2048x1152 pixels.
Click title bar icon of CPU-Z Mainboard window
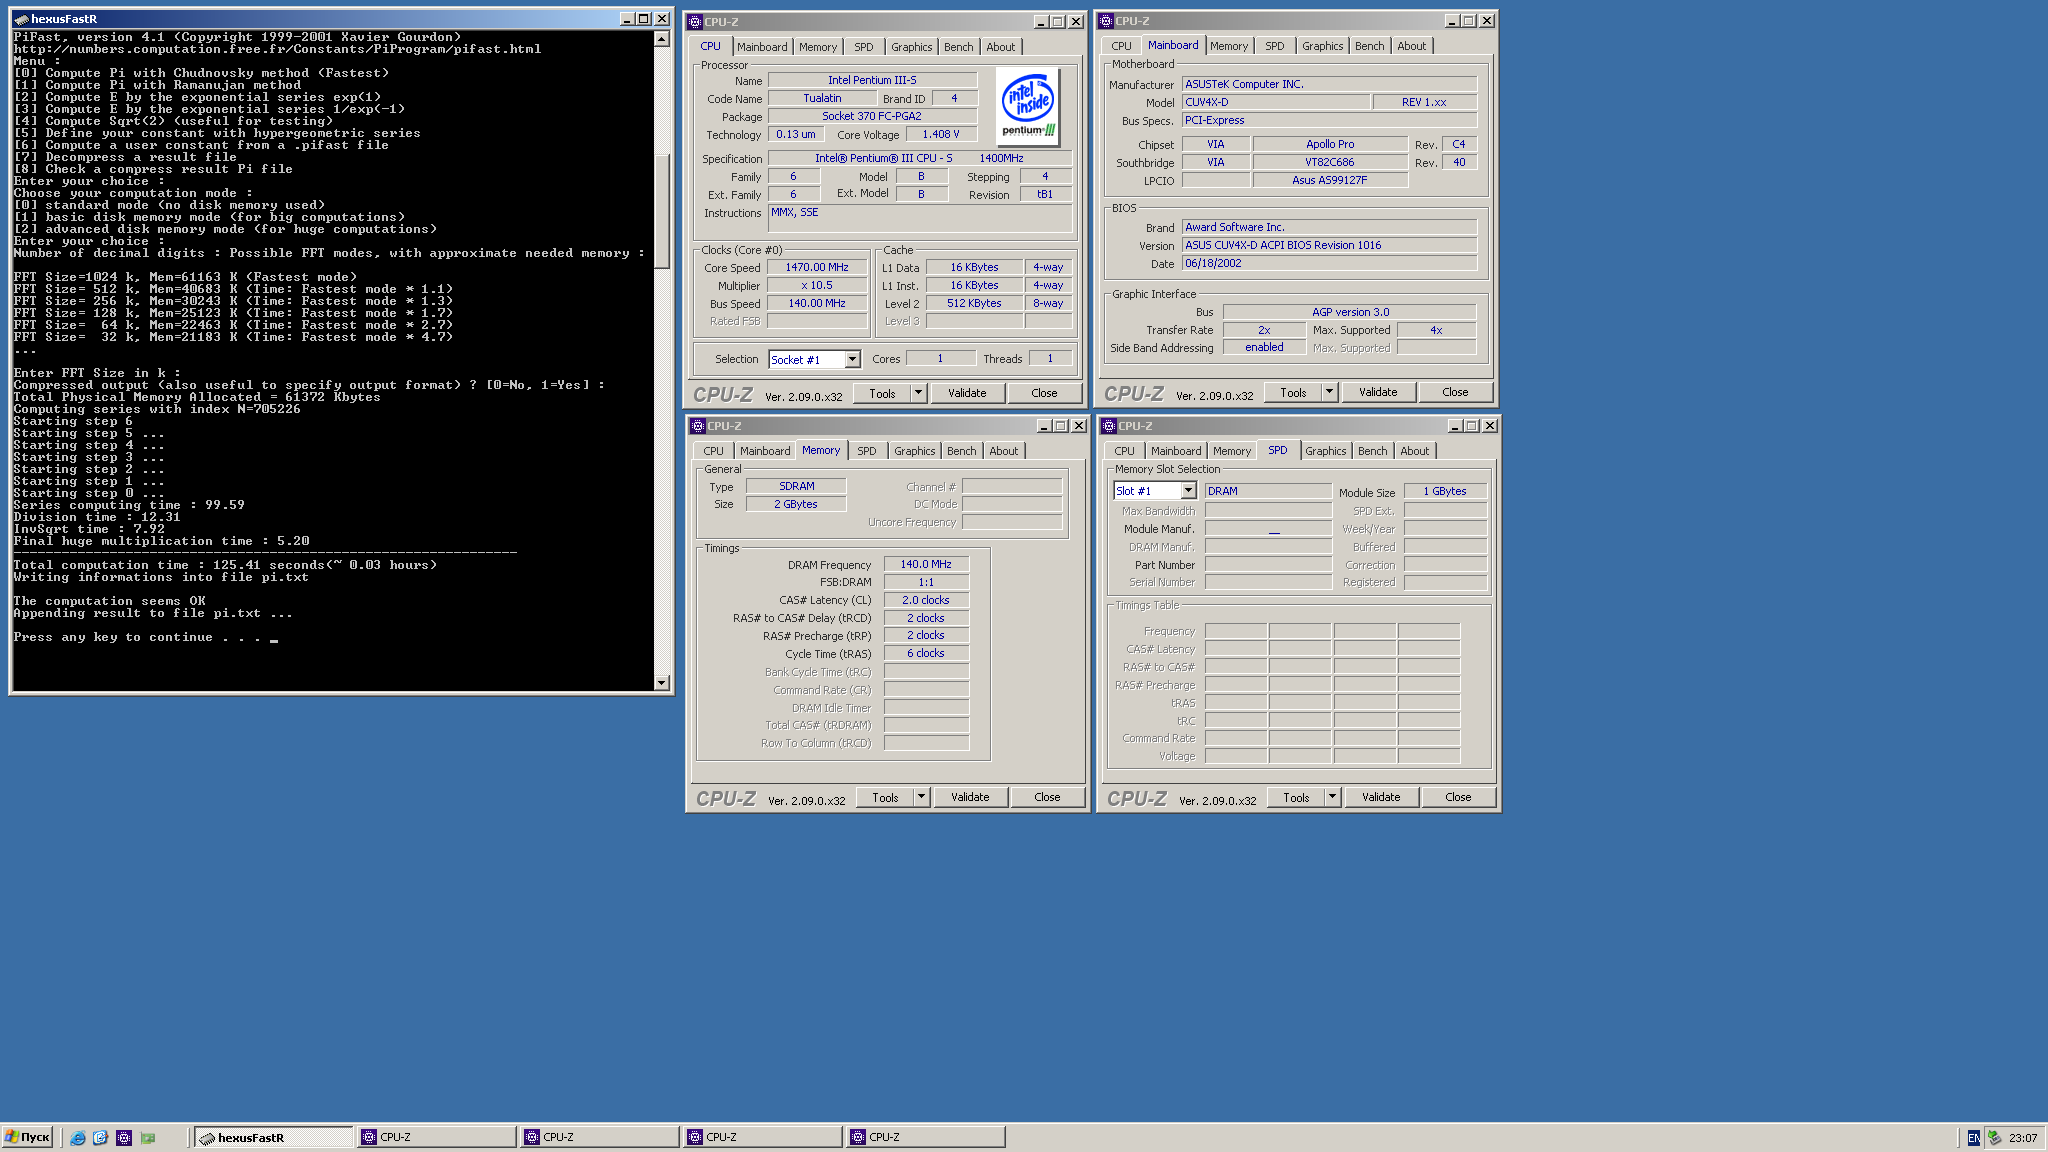click(x=1106, y=21)
